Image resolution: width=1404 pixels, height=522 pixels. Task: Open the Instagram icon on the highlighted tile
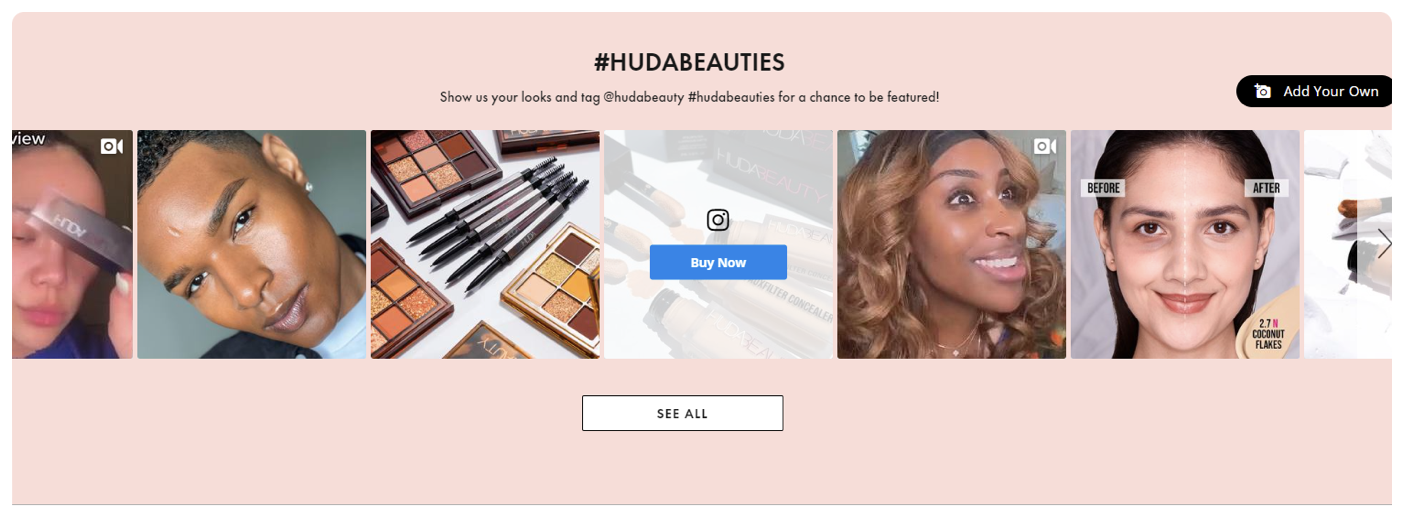coord(718,220)
